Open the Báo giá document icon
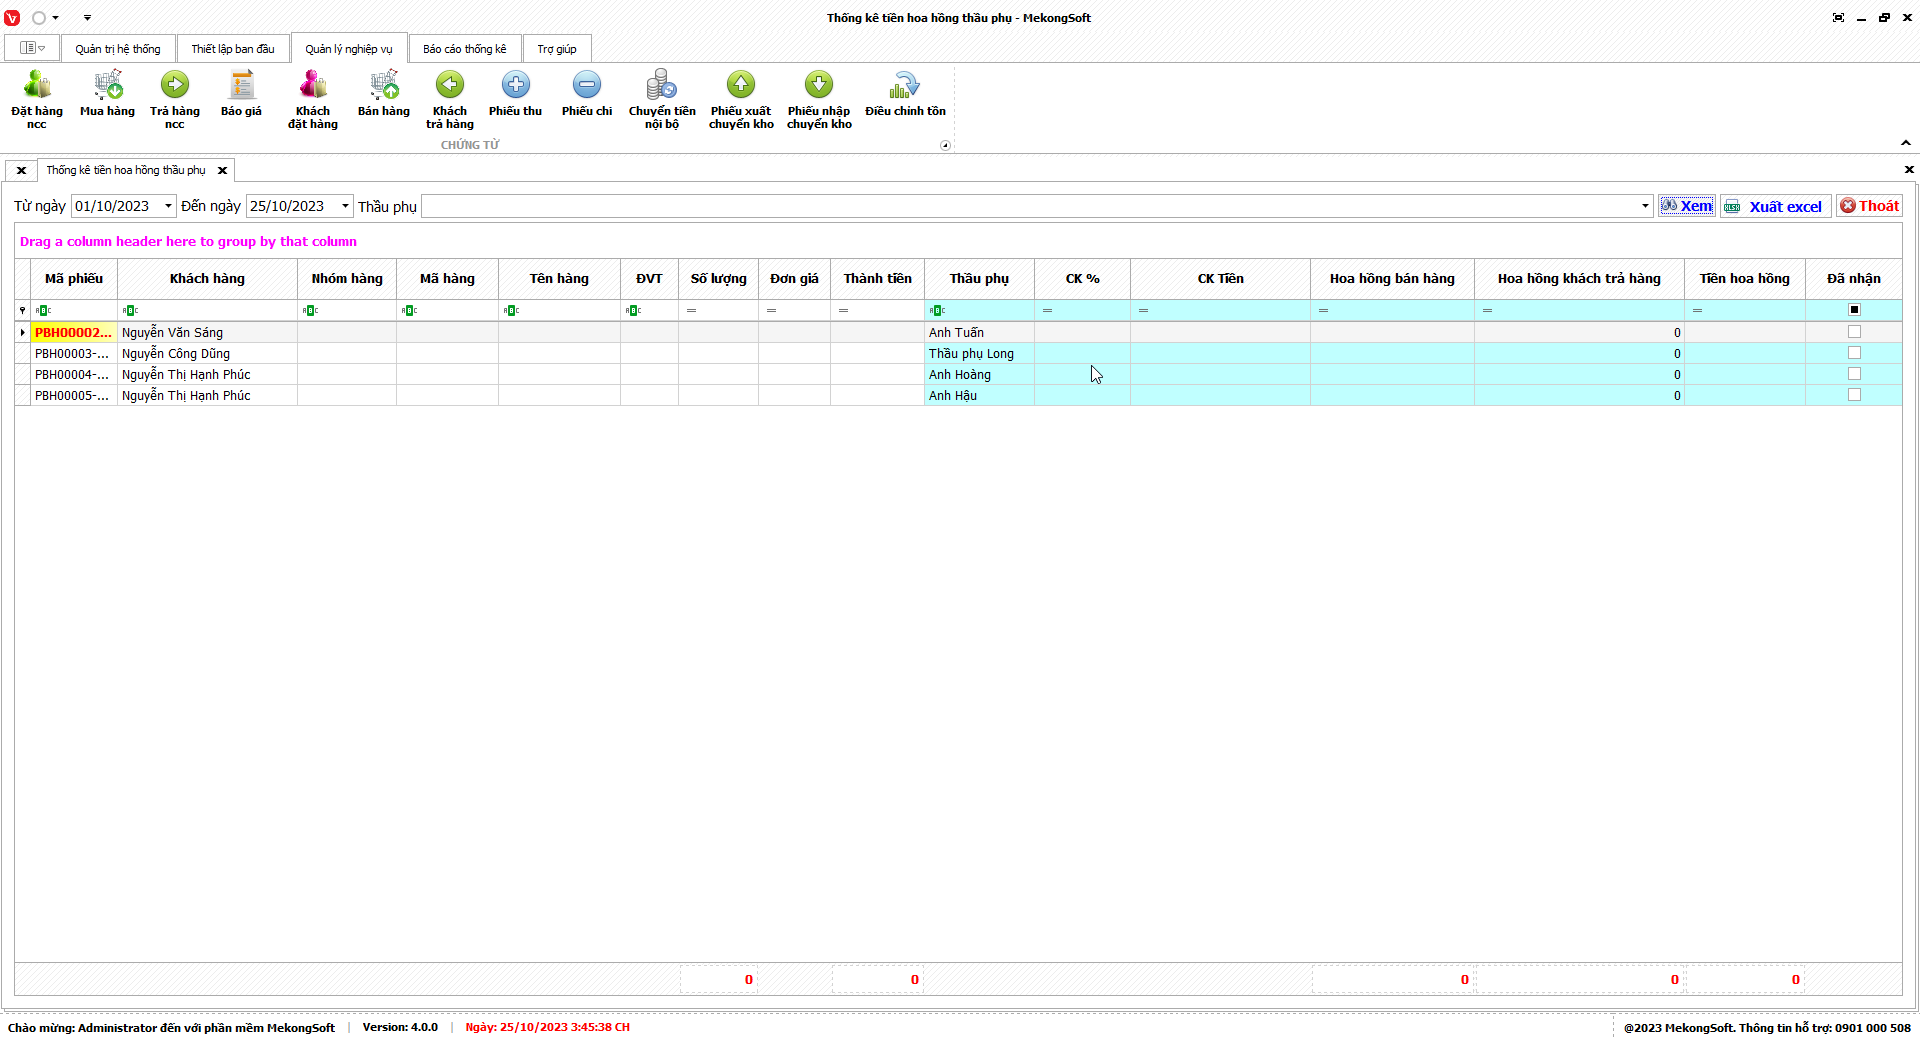The width and height of the screenshot is (1920, 1039). point(241,86)
